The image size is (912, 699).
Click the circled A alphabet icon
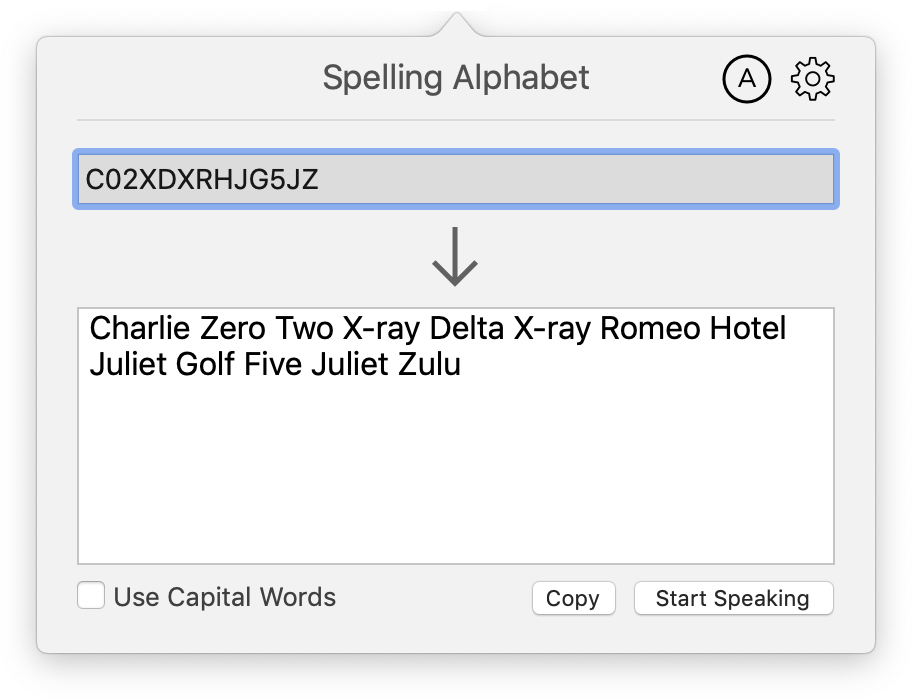tap(747, 77)
